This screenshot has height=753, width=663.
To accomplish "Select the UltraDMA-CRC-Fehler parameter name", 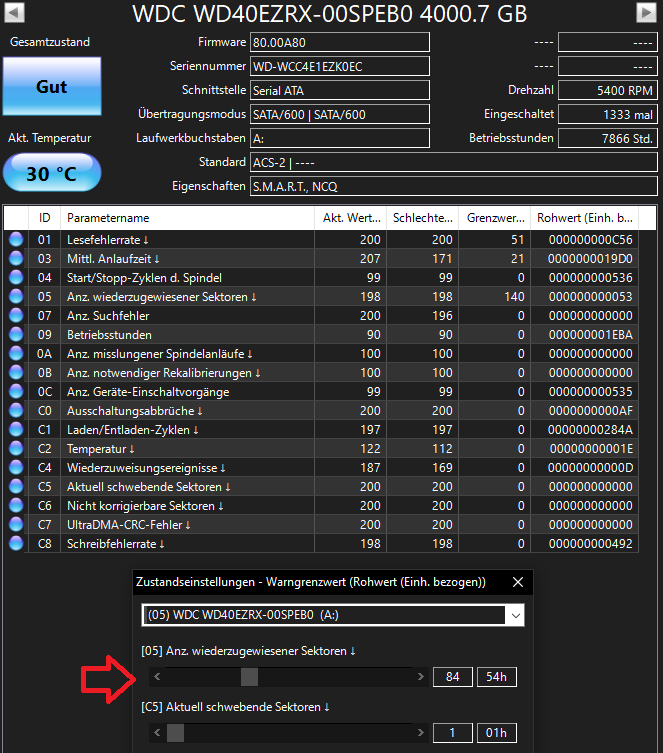I will tap(129, 525).
